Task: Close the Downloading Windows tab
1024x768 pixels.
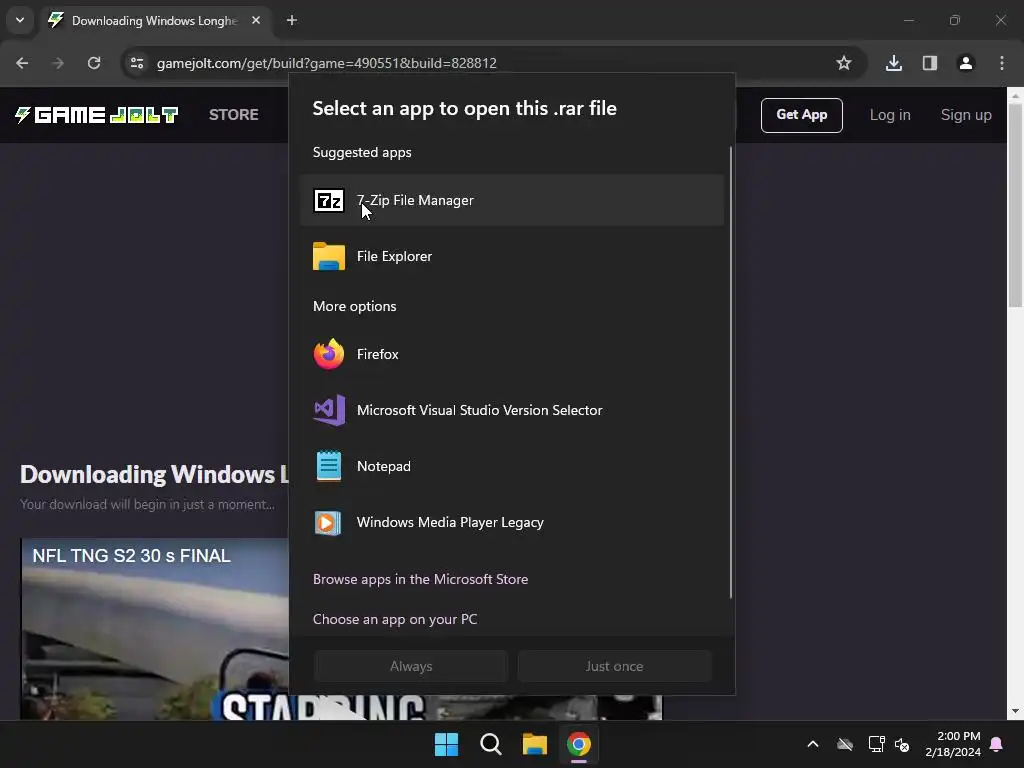Action: click(x=256, y=20)
